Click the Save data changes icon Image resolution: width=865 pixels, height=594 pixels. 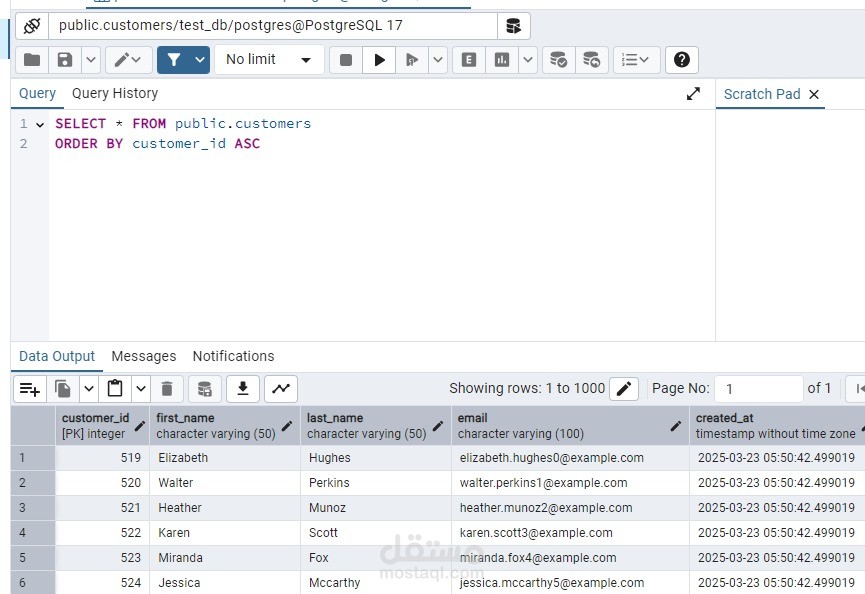pyautogui.click(x=205, y=389)
